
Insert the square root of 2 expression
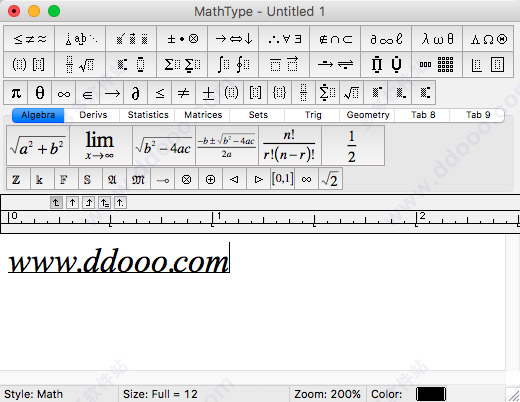[330, 179]
